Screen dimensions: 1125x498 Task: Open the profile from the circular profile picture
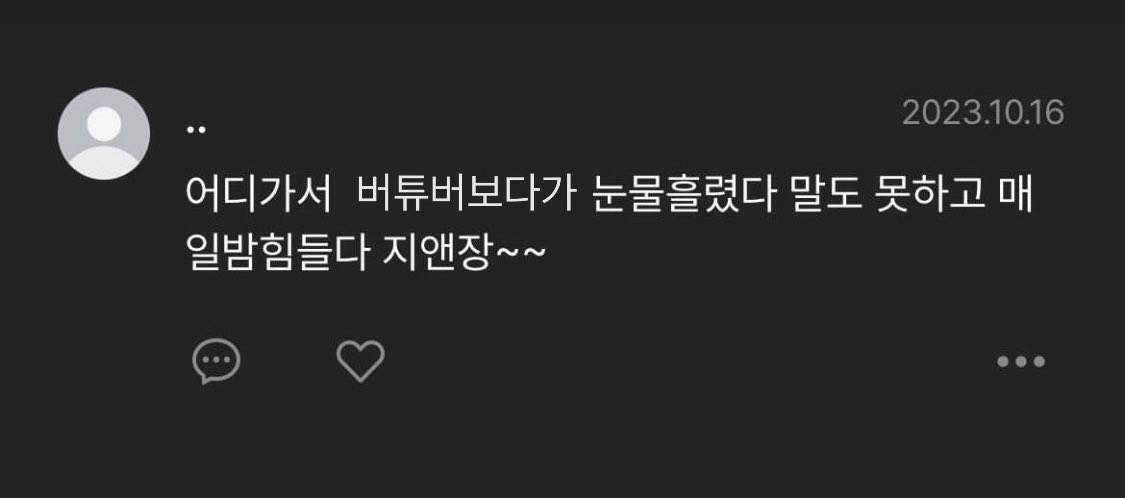coord(103,133)
